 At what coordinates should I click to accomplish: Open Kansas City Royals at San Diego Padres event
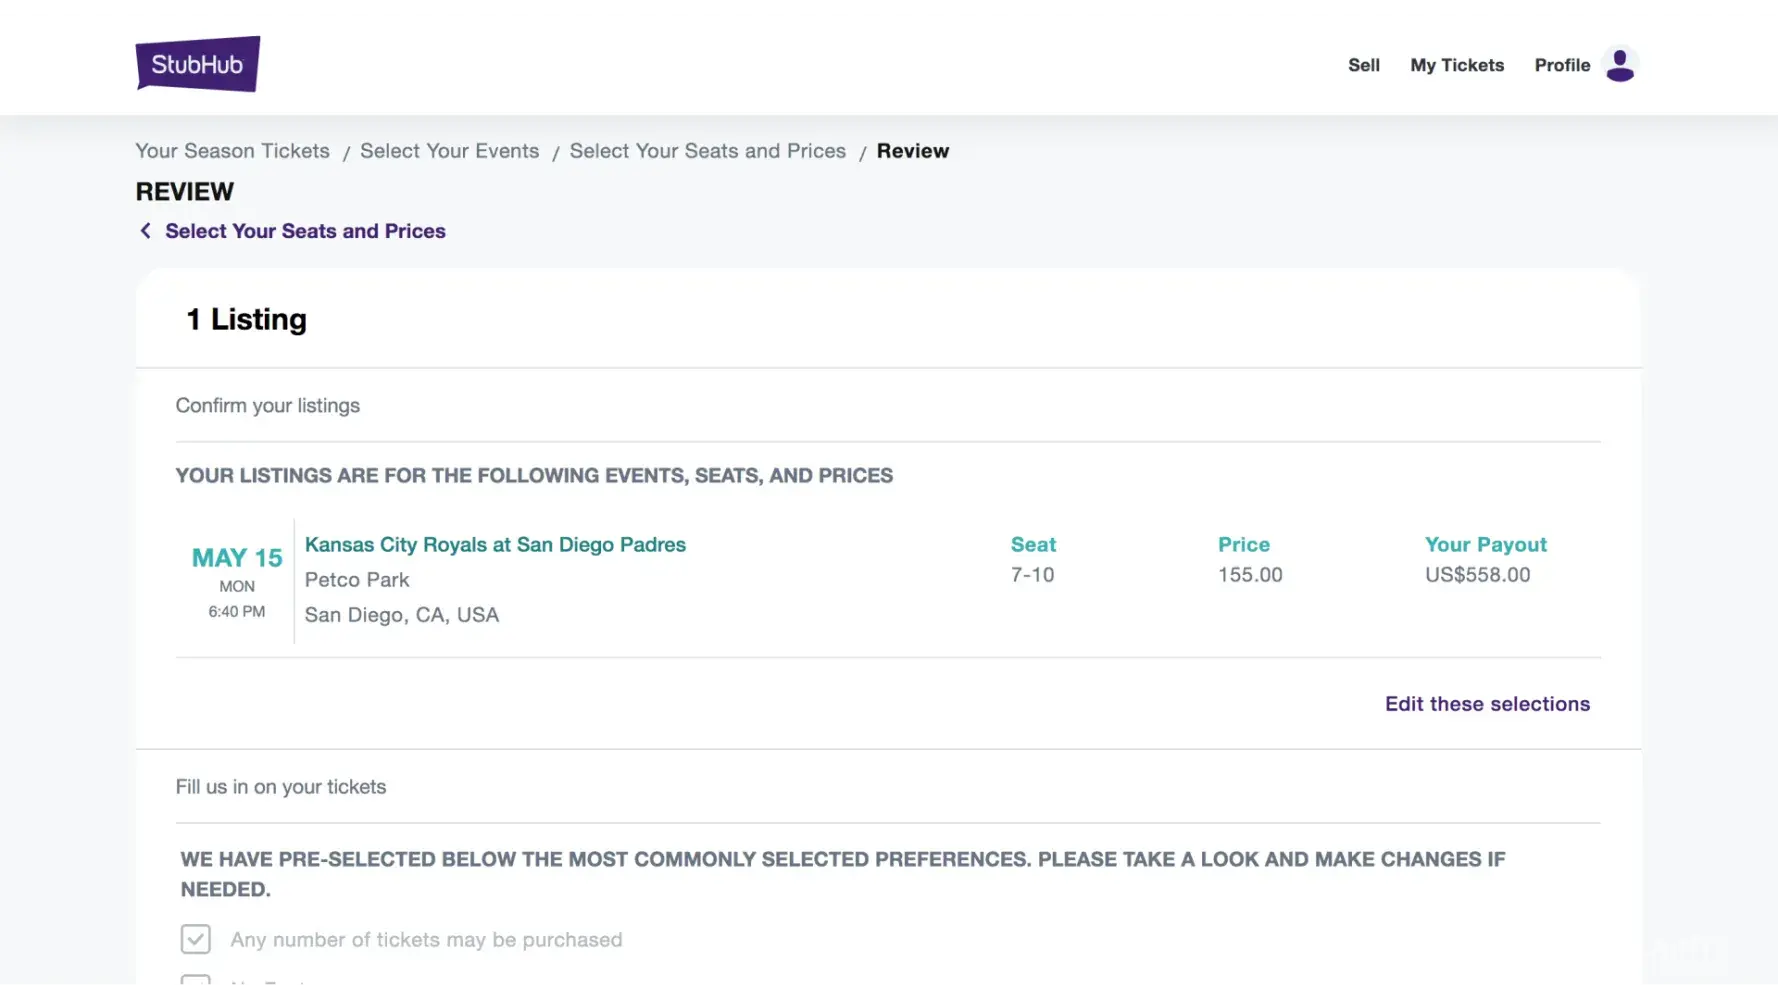(495, 545)
